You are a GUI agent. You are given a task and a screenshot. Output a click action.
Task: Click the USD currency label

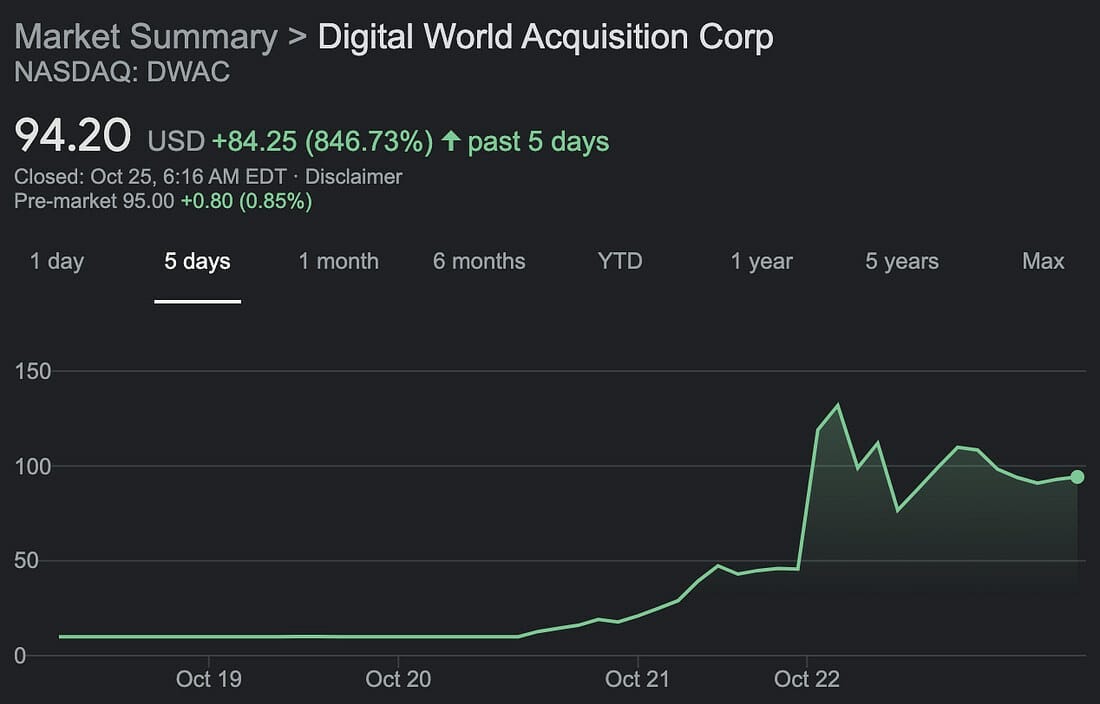pyautogui.click(x=176, y=142)
